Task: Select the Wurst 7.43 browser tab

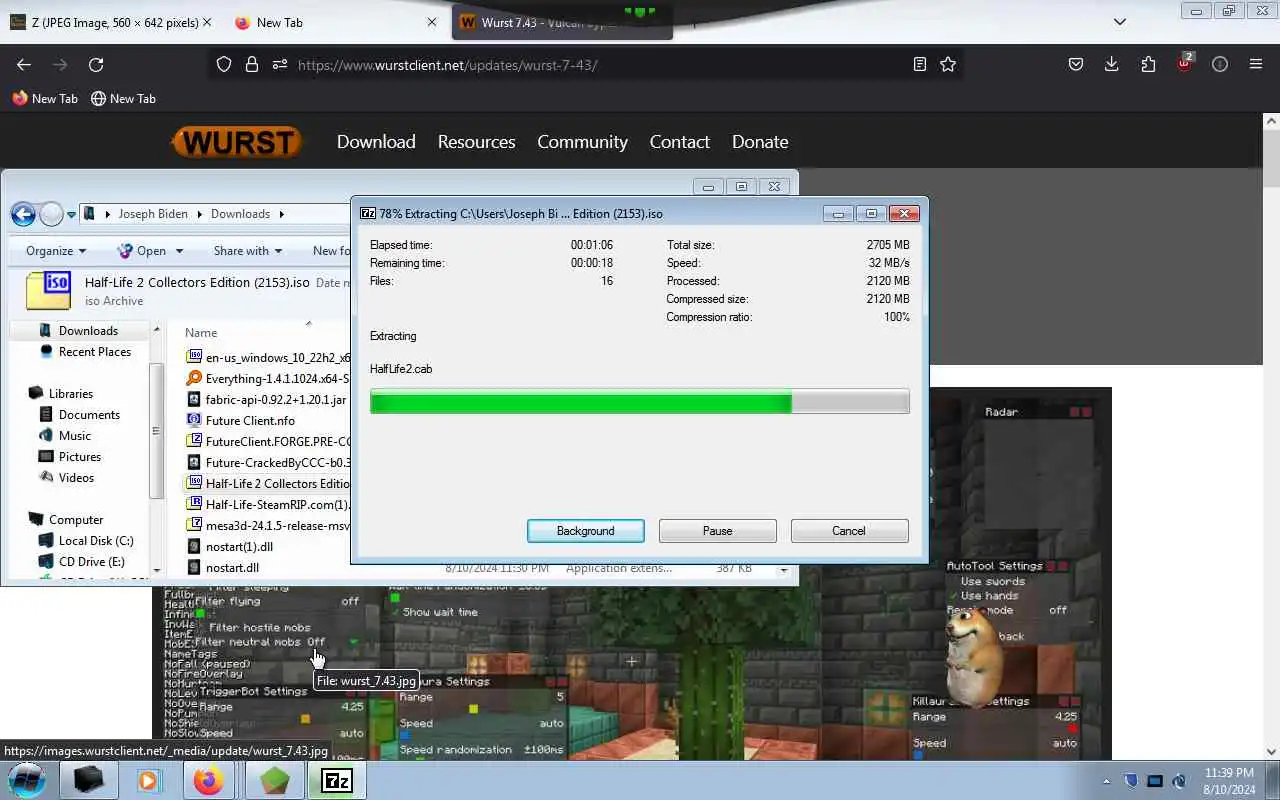Action: 562,22
